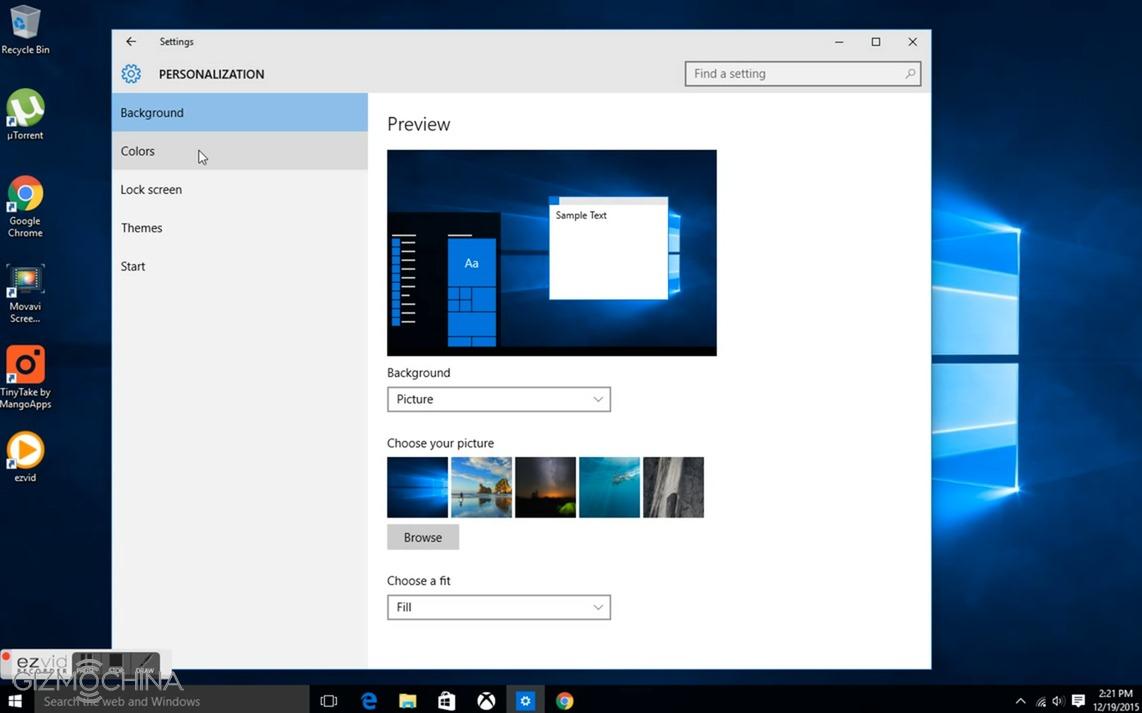Click the Browse button

(x=423, y=537)
